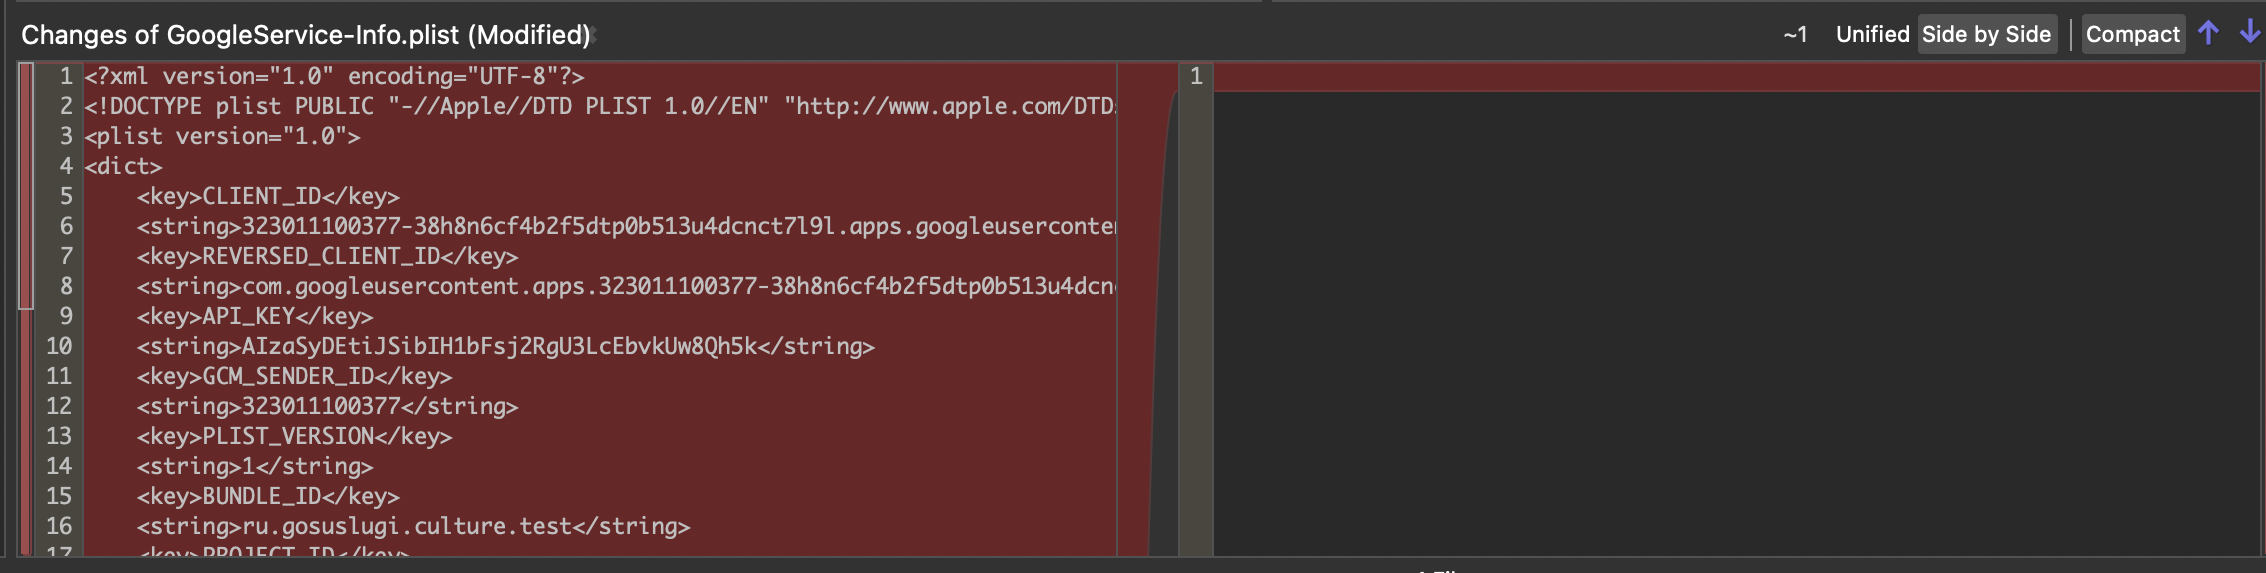The width and height of the screenshot is (2266, 573).
Task: Jump to previous change with up arrow
Action: 2208,33
